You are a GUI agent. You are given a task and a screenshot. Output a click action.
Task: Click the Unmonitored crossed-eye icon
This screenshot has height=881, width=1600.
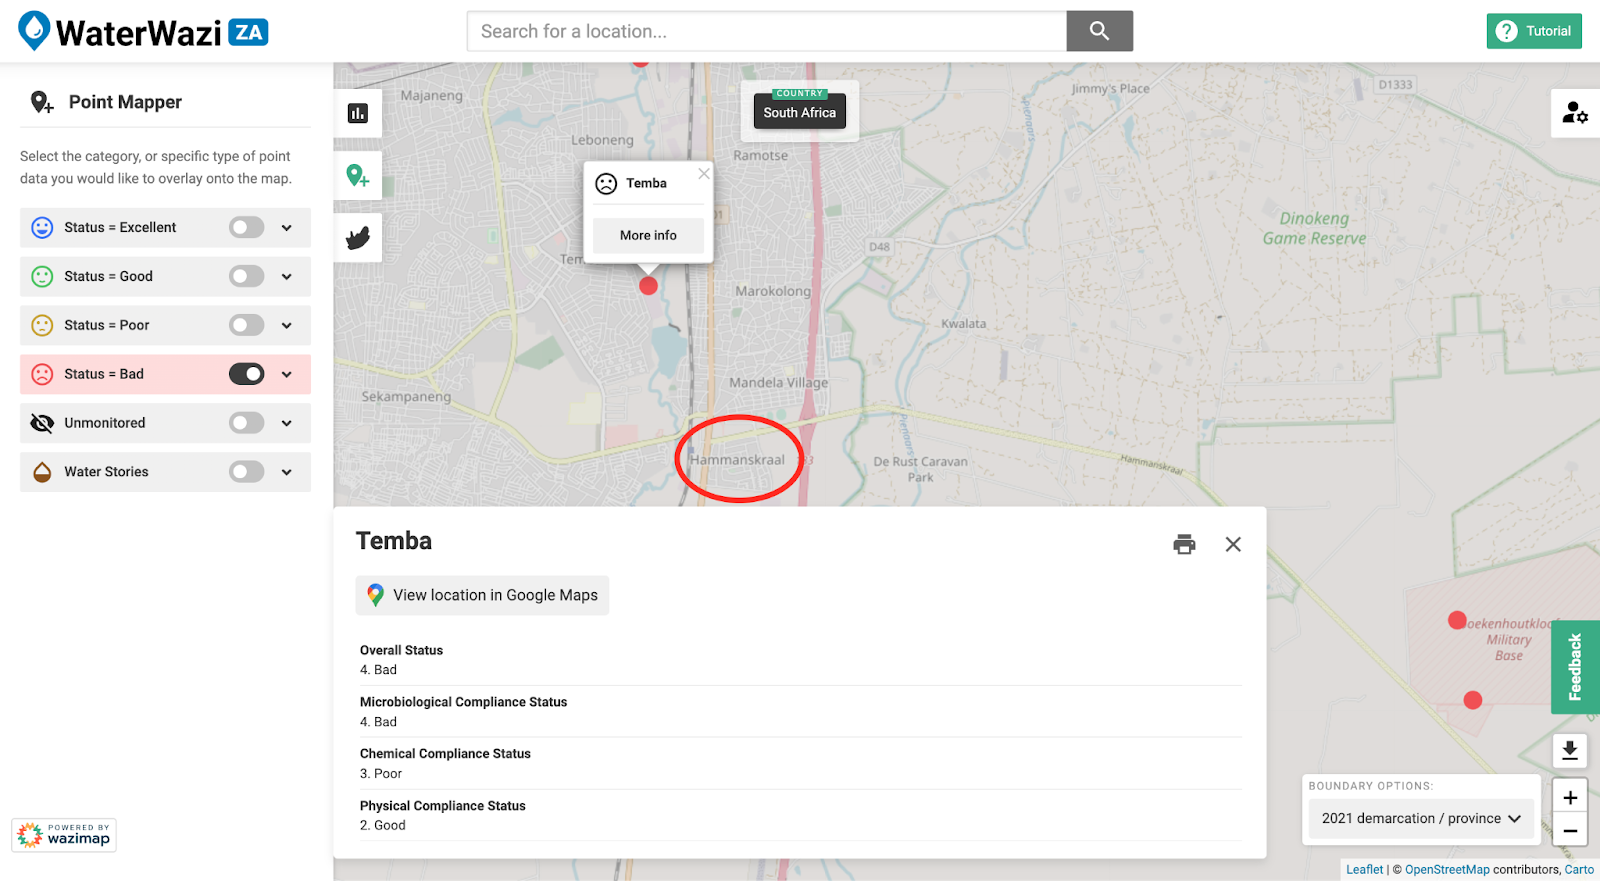coord(42,423)
